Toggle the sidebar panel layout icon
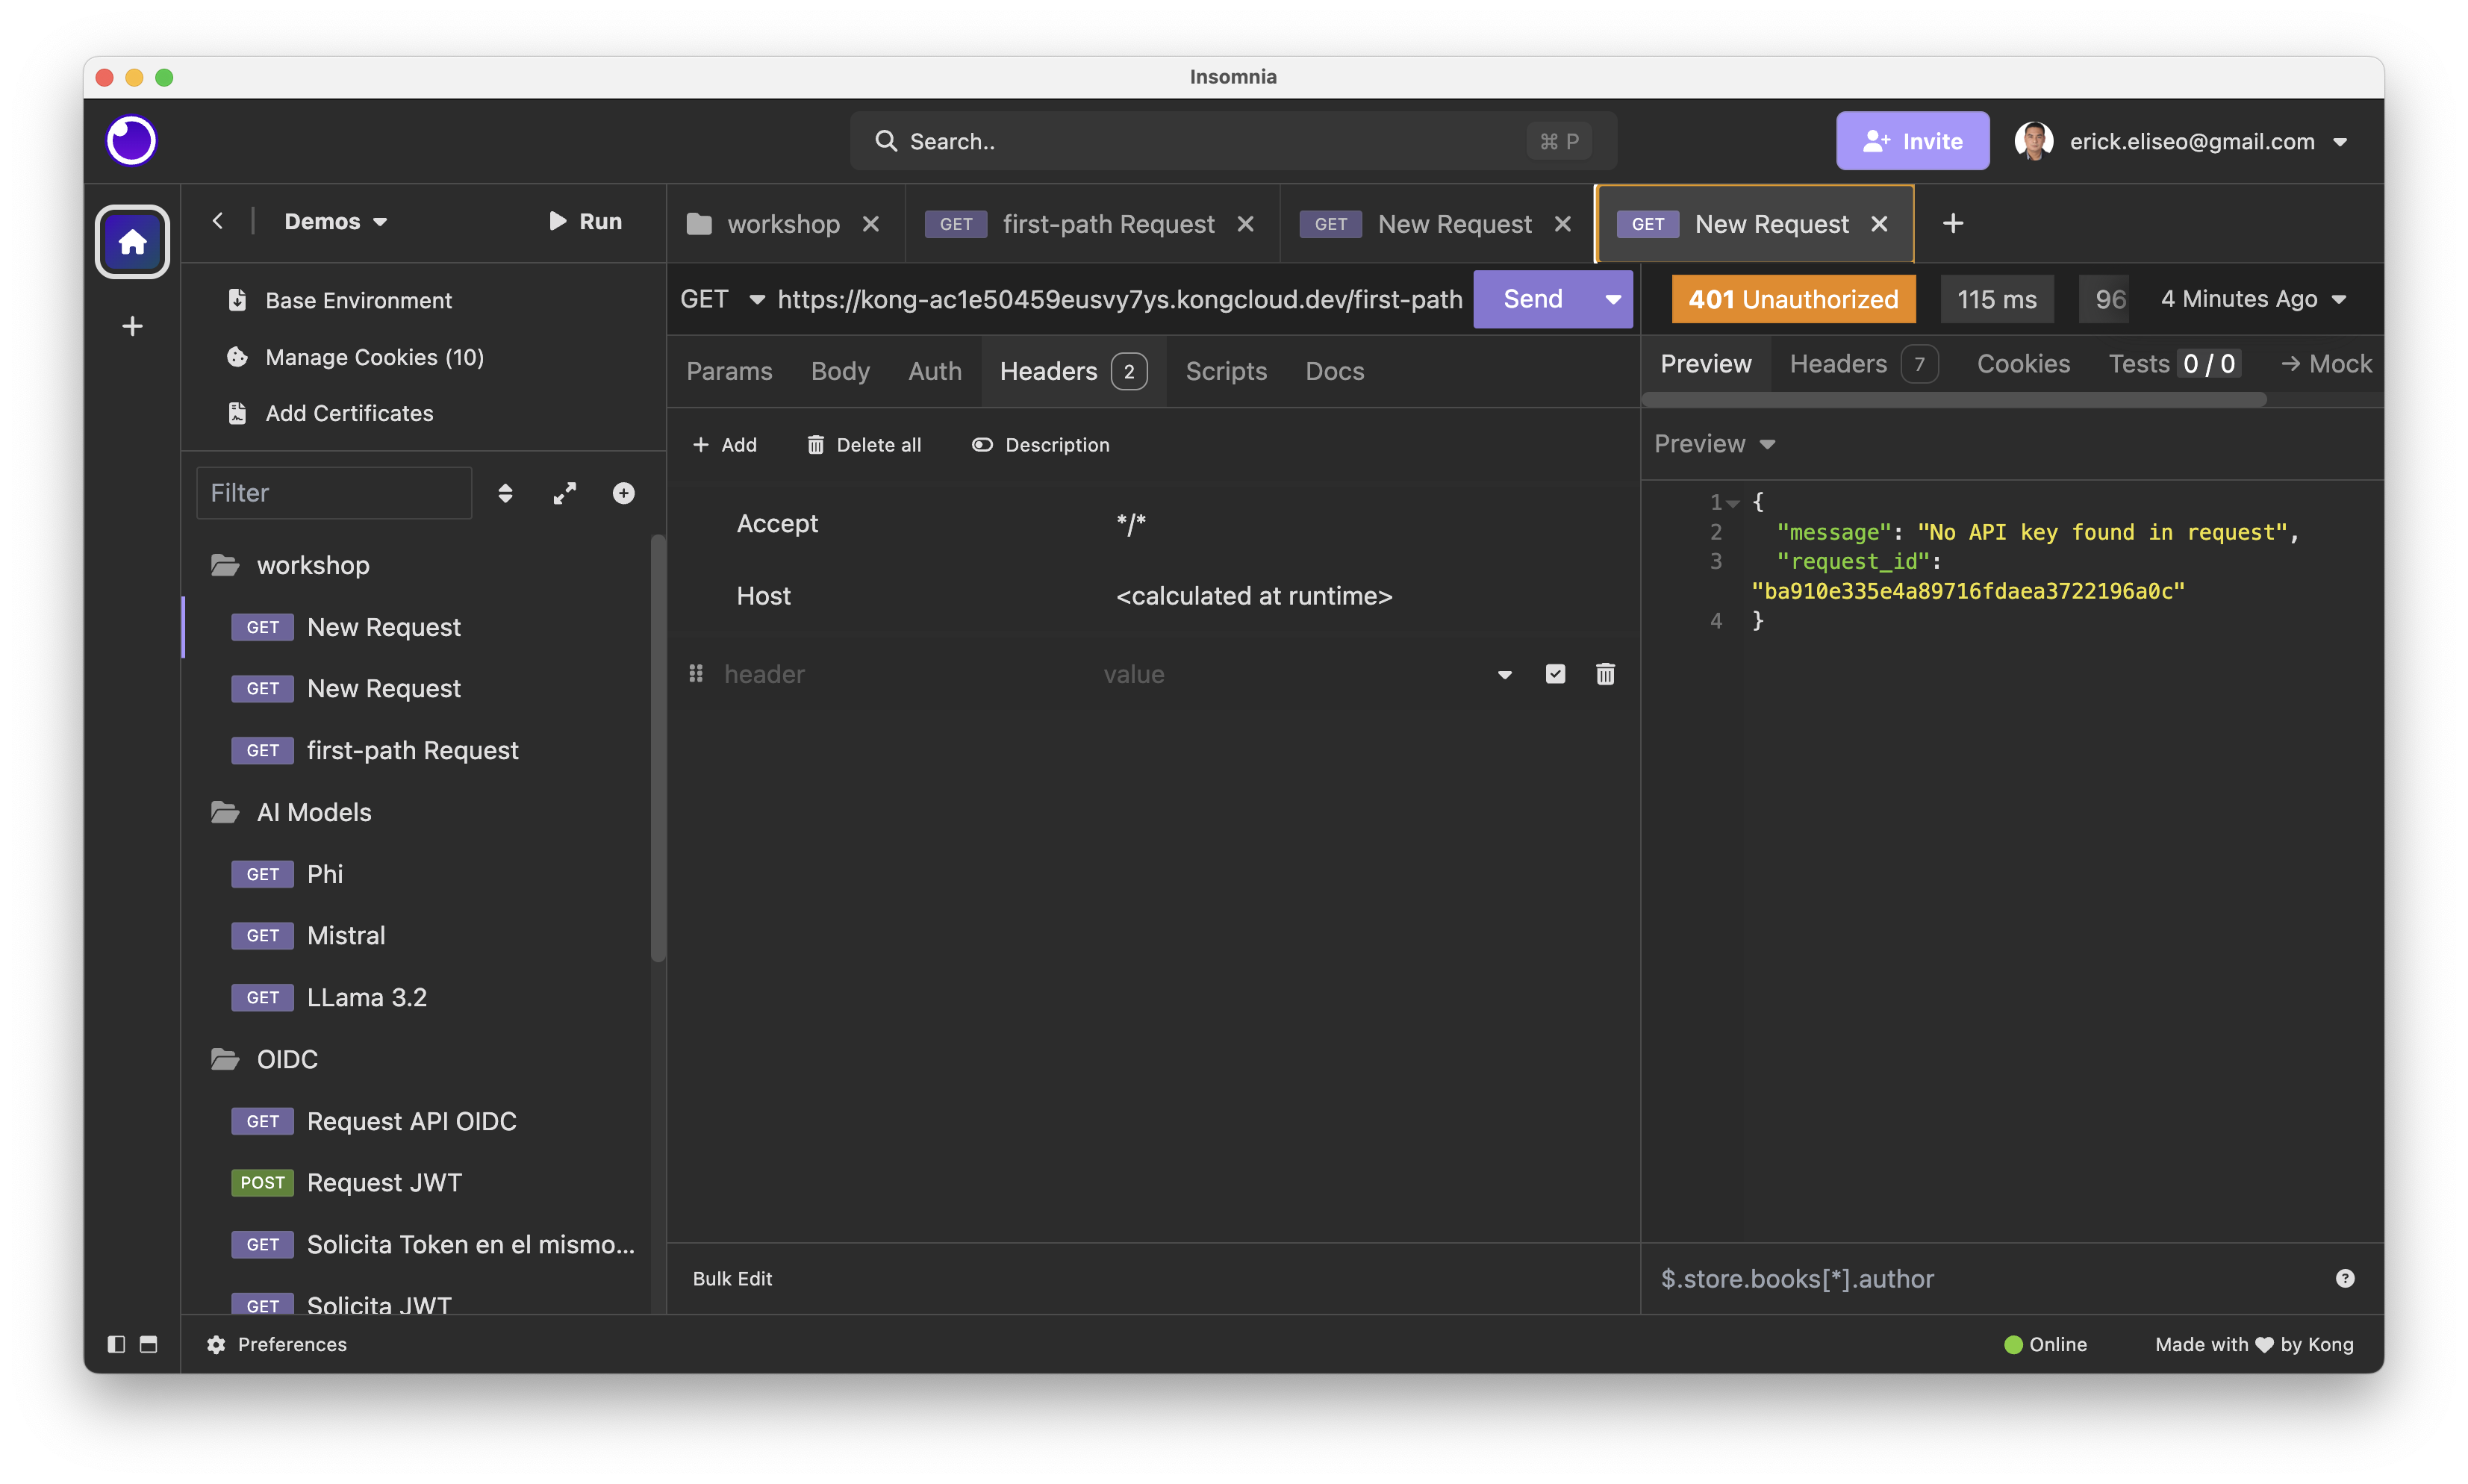Image resolution: width=2468 pixels, height=1484 pixels. point(116,1344)
